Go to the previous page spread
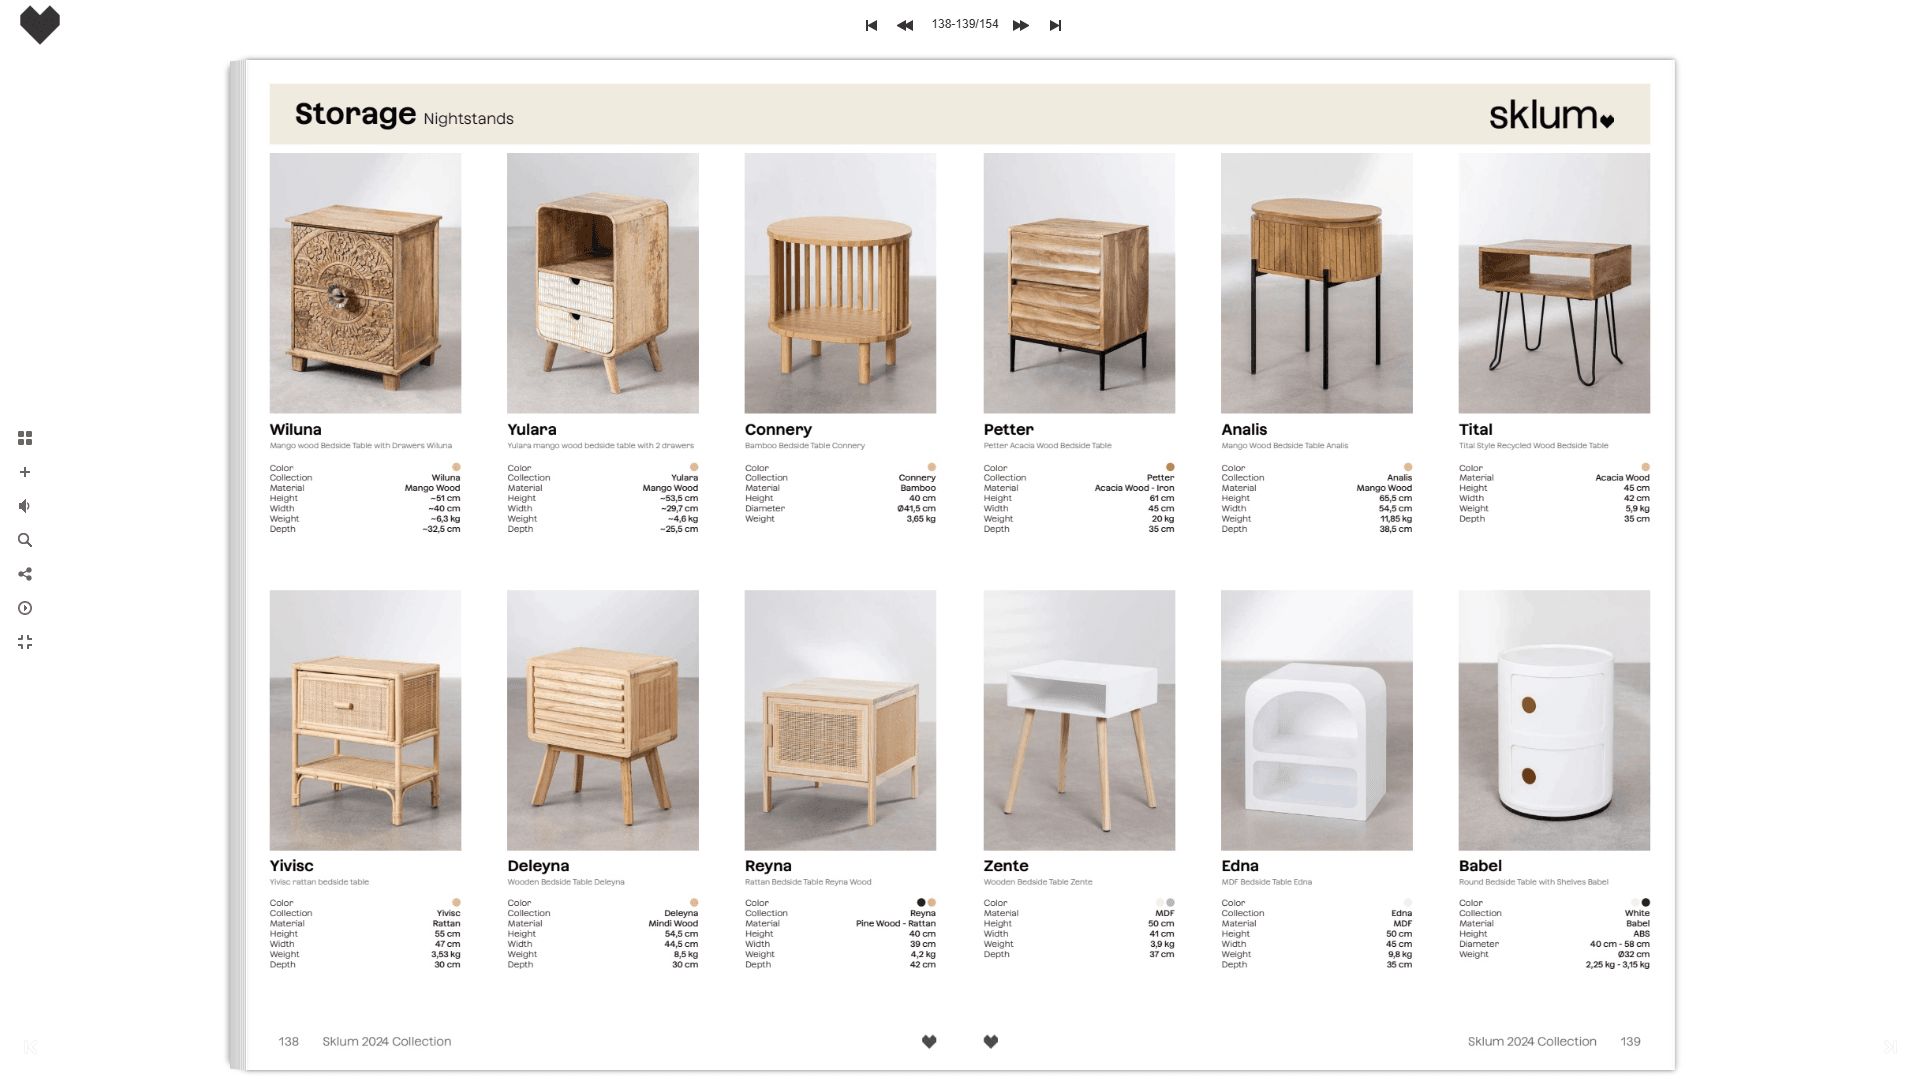This screenshot has height=1079, width=1919. click(905, 25)
